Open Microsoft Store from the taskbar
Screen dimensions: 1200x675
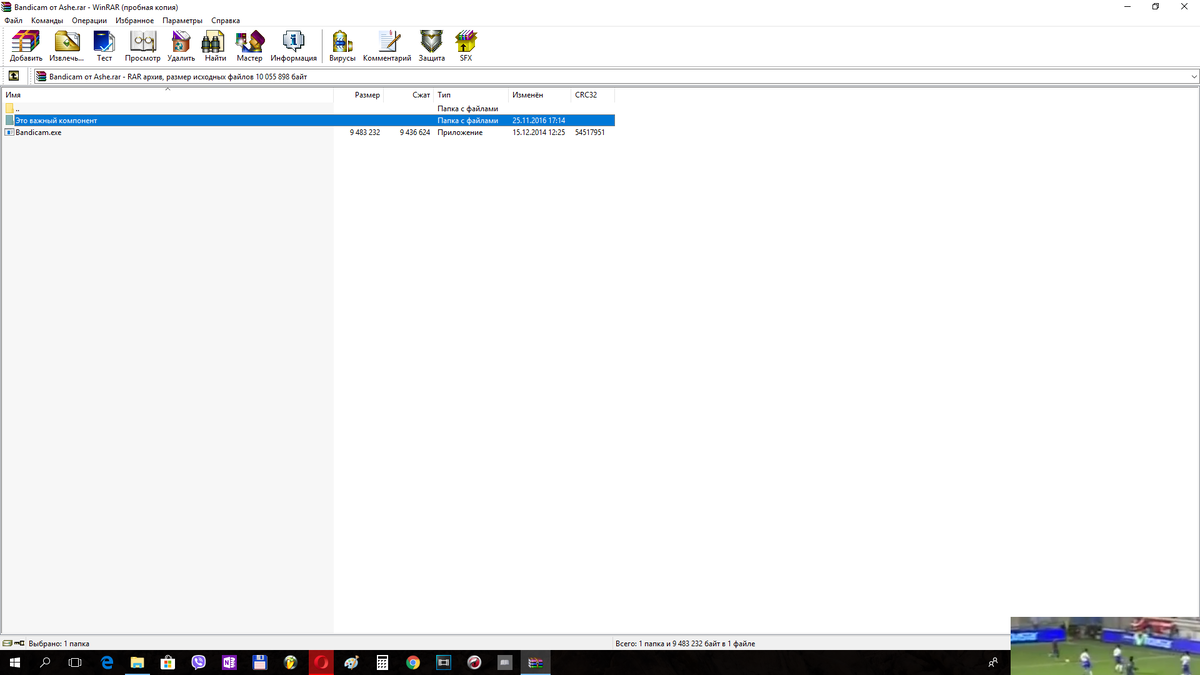168,662
